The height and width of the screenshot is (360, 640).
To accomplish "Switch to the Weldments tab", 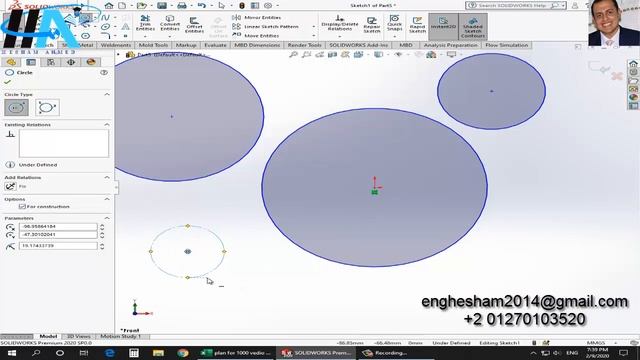I will click(x=116, y=45).
